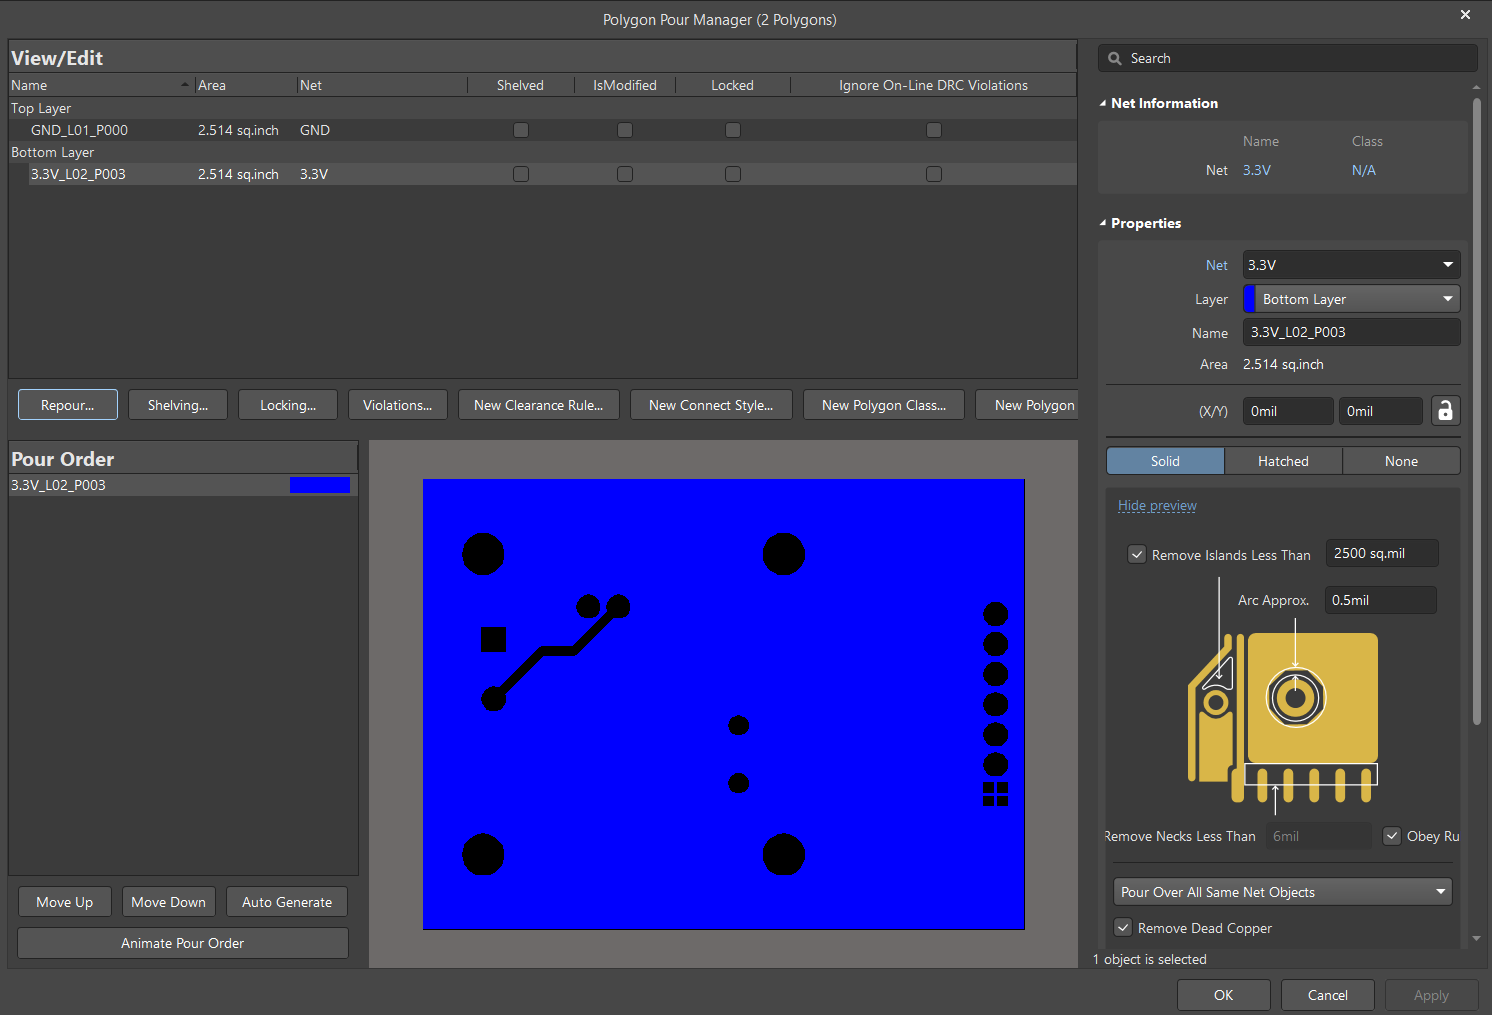Screen dimensions: 1492x1015
Task: Click the Hide preview link
Action: pyautogui.click(x=1157, y=506)
